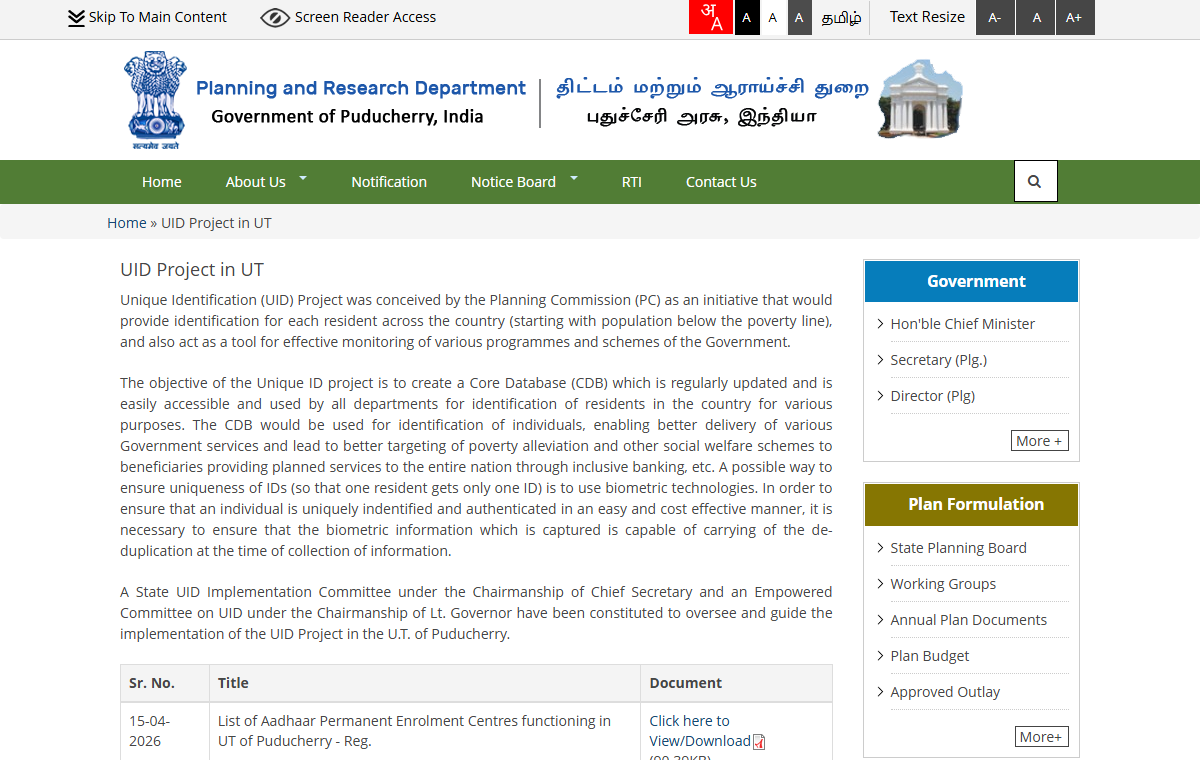Select the white standard theme swatch
The height and width of the screenshot is (760, 1200).
773,17
